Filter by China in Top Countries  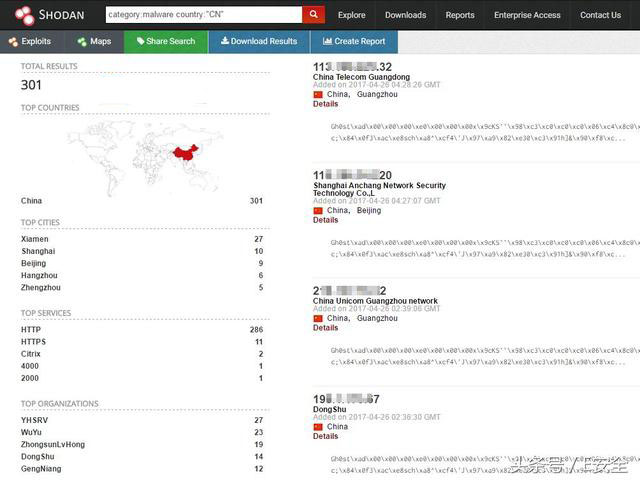(x=142, y=201)
